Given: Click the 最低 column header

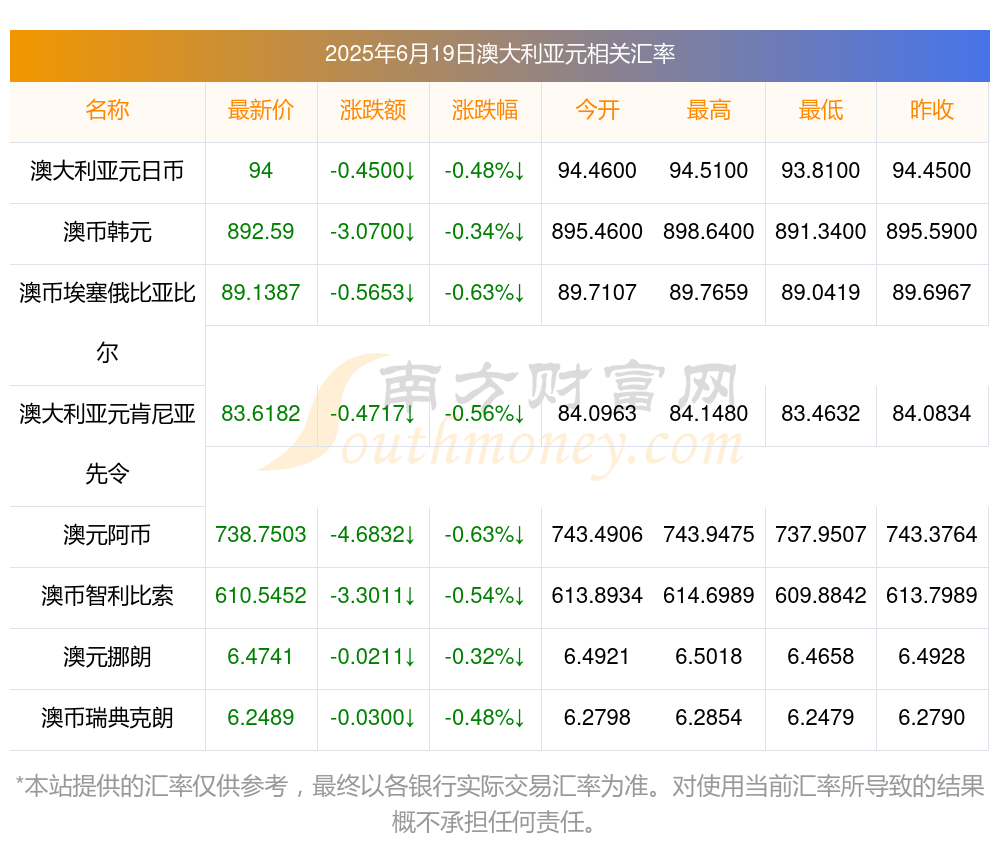Looking at the screenshot, I should pyautogui.click(x=821, y=110).
